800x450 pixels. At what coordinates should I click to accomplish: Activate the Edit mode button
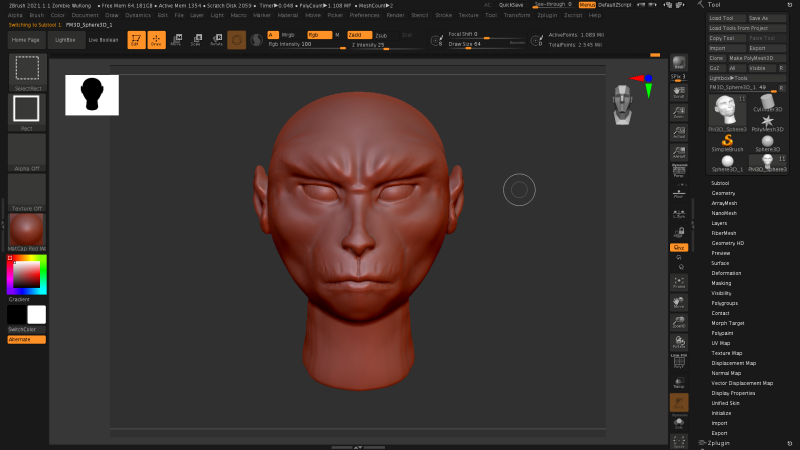tap(136, 40)
